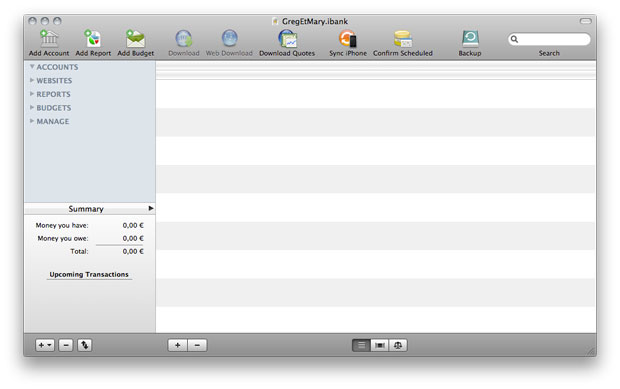Click the toolbar toggle pill button
Screen dimensions: 620x389
click(x=586, y=21)
